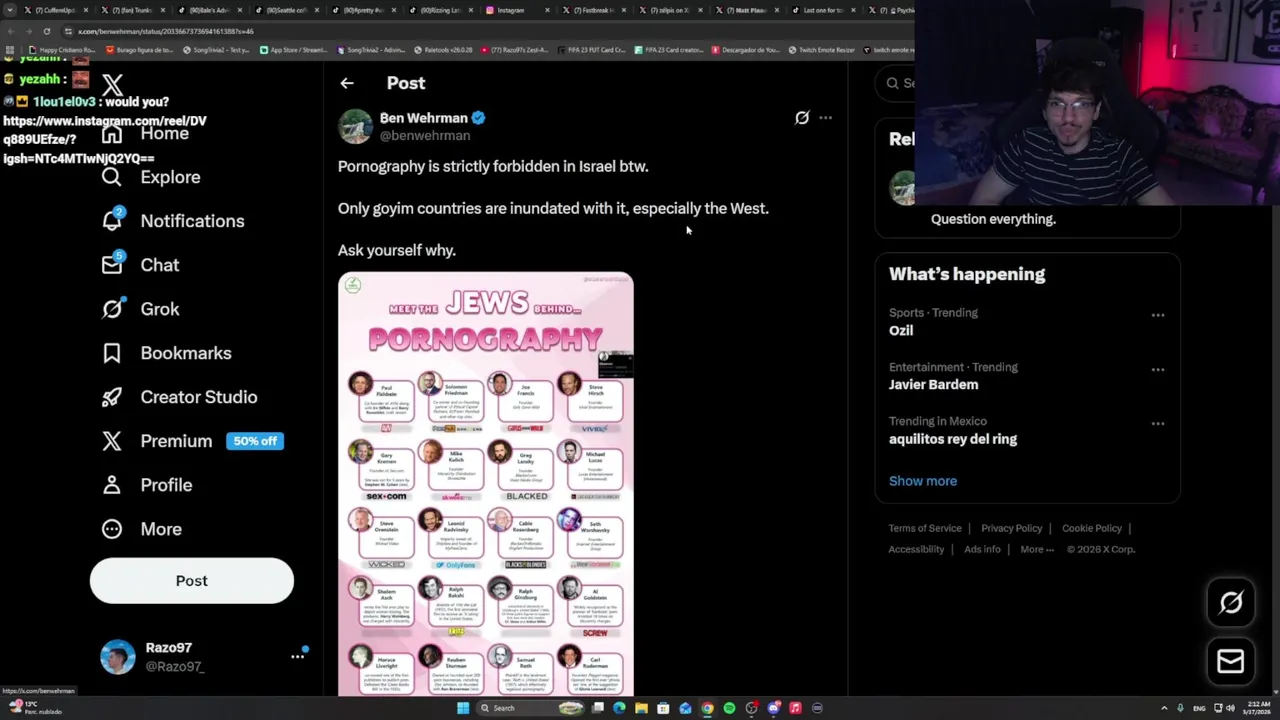Click the @benwehrman handle

[x=425, y=136]
